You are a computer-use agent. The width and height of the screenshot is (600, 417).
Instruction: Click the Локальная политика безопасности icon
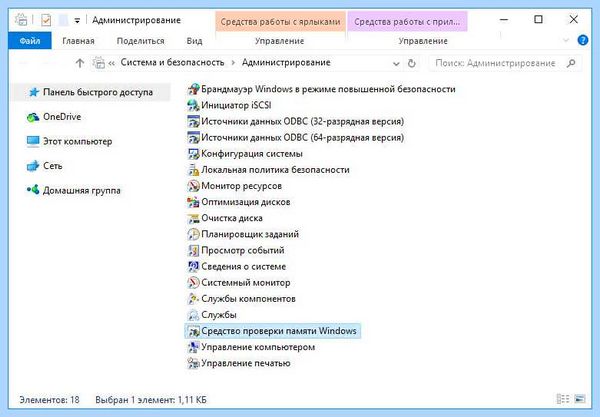[x=193, y=169]
